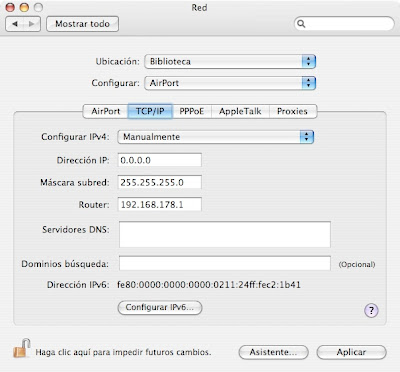The image size is (400, 372).
Task: Click the Aplicar button
Action: point(351,352)
